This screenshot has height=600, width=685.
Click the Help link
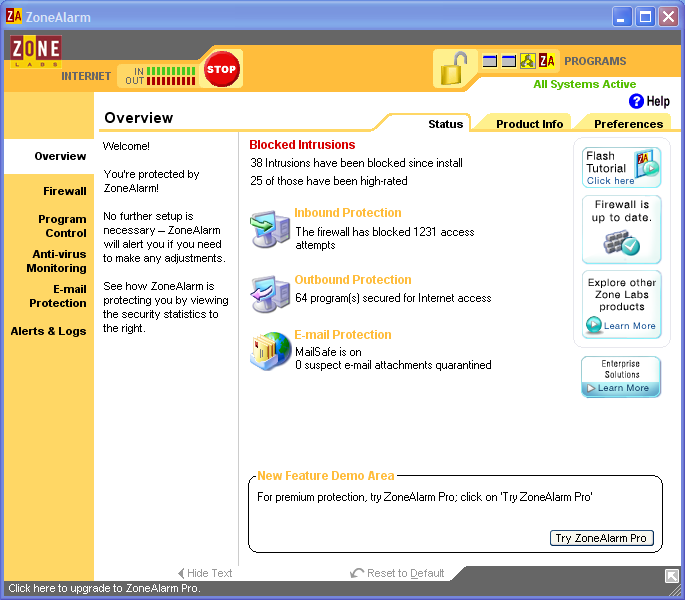tap(658, 101)
